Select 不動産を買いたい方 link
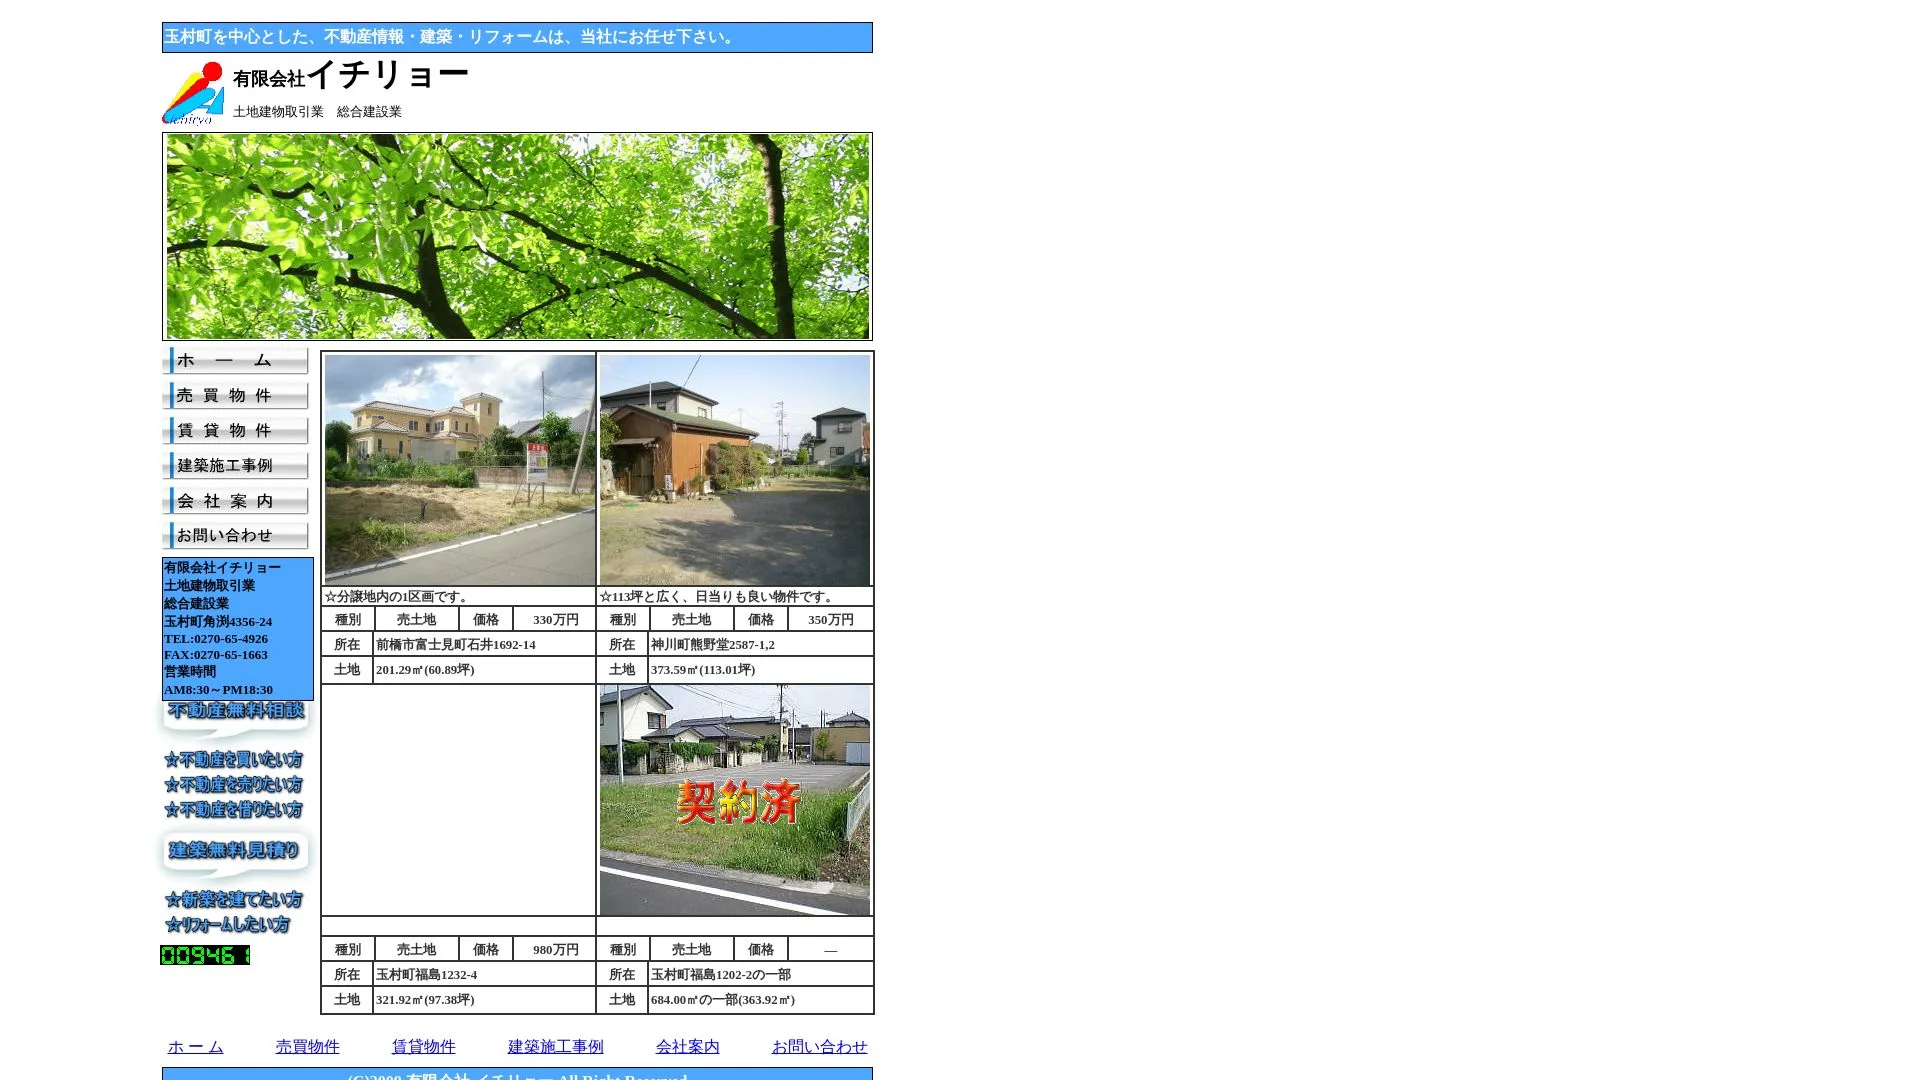The height and width of the screenshot is (1080, 1920). (233, 760)
